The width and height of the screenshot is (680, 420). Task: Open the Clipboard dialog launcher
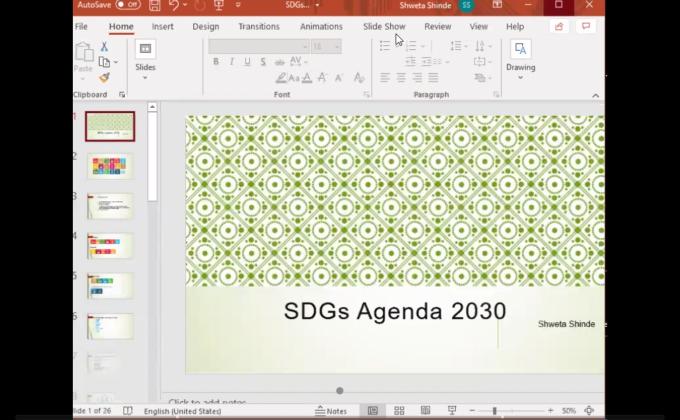point(122,95)
